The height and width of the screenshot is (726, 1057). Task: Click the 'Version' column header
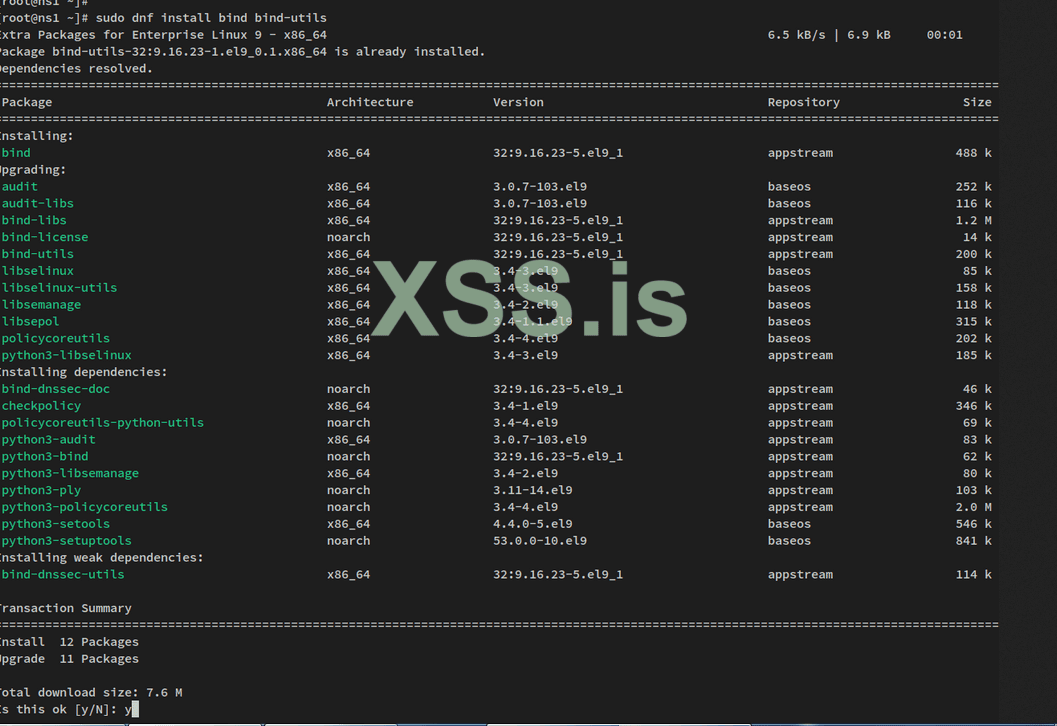point(518,102)
